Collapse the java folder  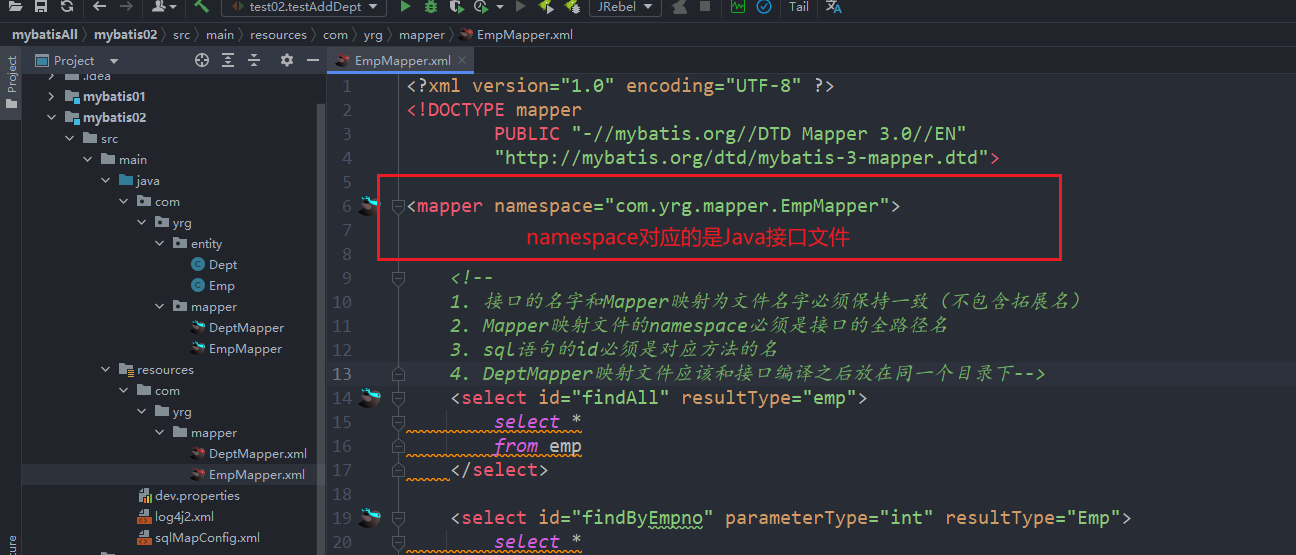105,181
